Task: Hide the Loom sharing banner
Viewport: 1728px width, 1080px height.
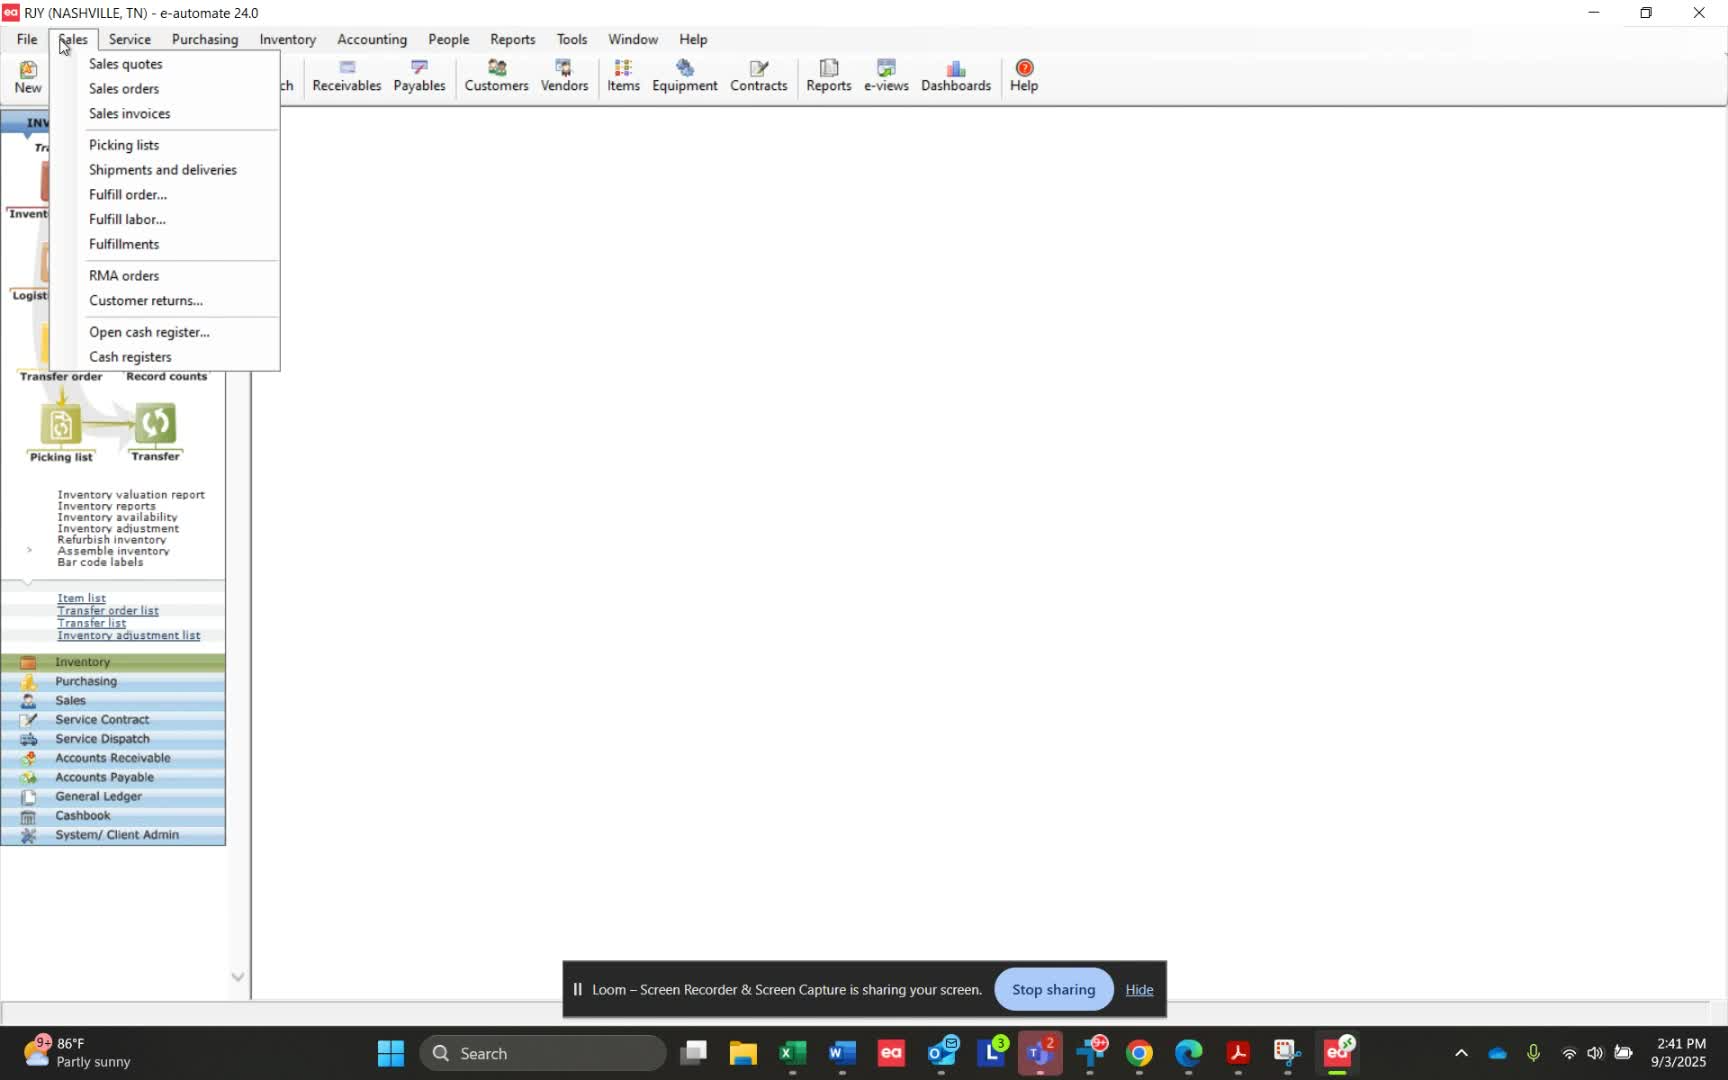Action: 1139,989
